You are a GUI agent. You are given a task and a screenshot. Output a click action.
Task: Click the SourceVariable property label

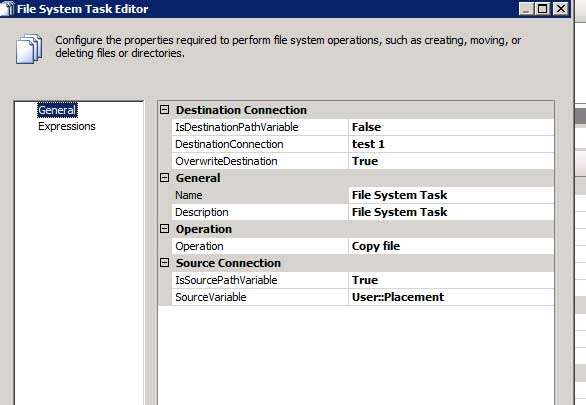point(211,297)
